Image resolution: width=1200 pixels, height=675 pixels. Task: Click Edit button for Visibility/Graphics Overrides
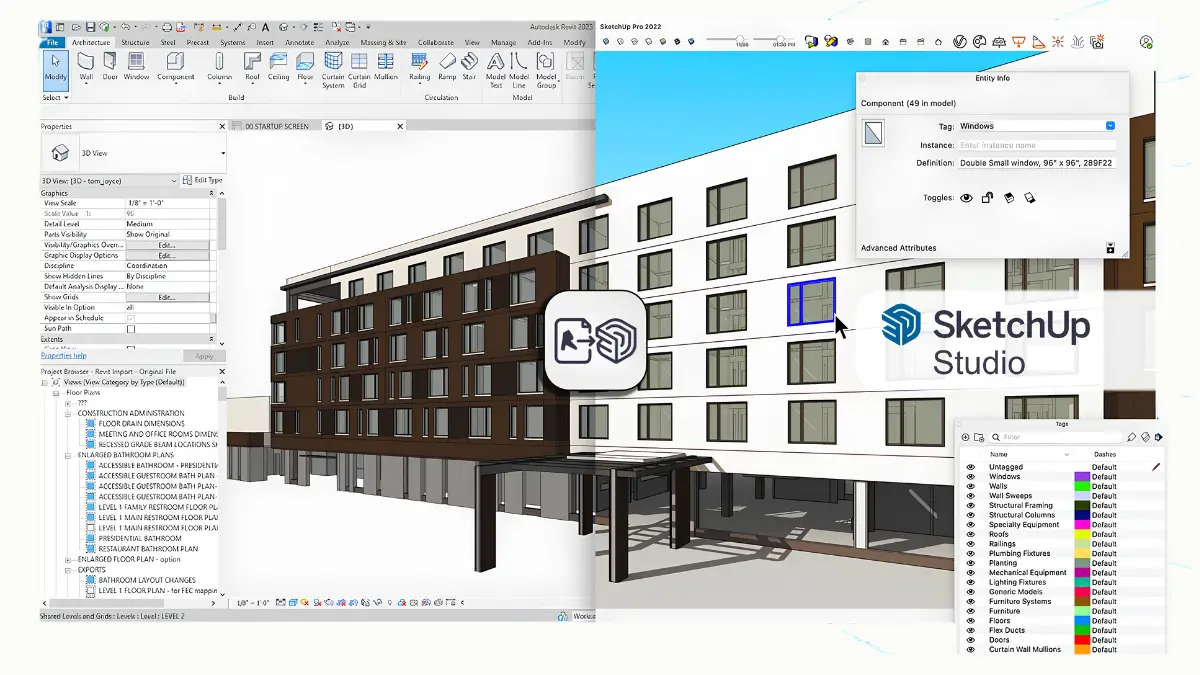coord(167,244)
